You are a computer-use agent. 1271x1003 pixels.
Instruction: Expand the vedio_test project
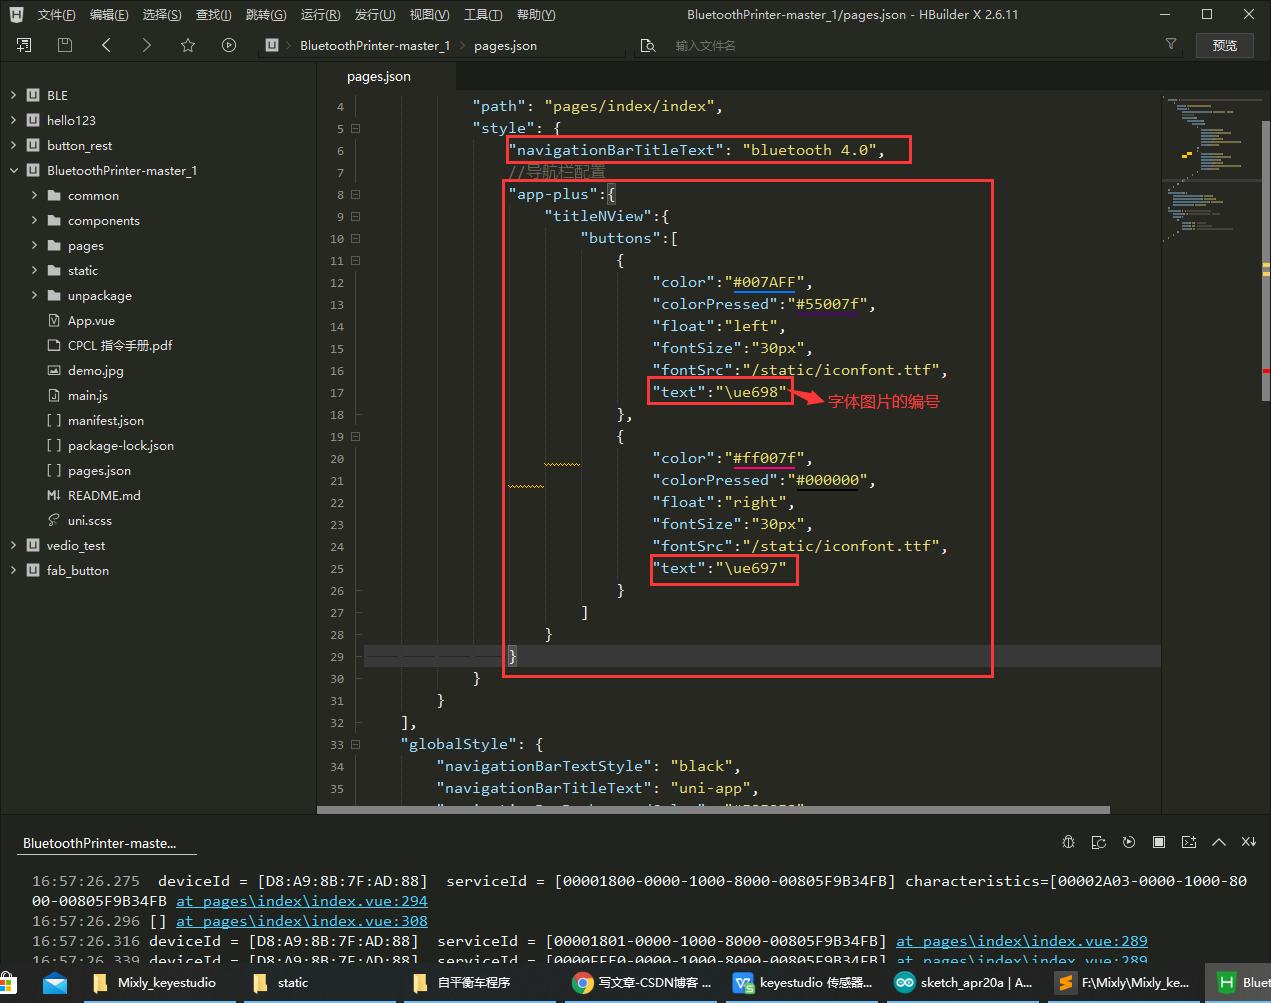13,545
